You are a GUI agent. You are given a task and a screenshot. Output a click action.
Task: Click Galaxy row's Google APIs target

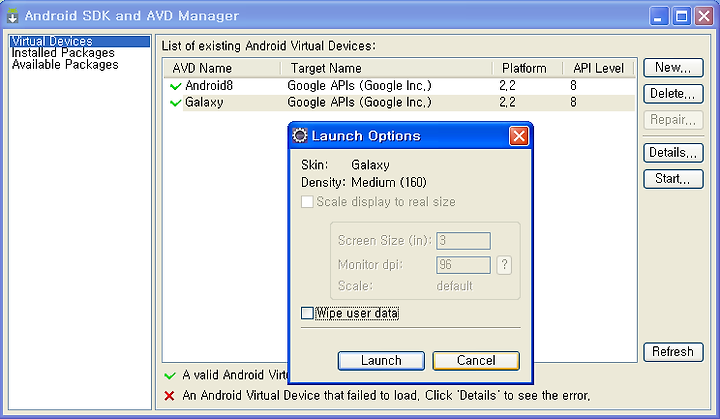[x=360, y=102]
